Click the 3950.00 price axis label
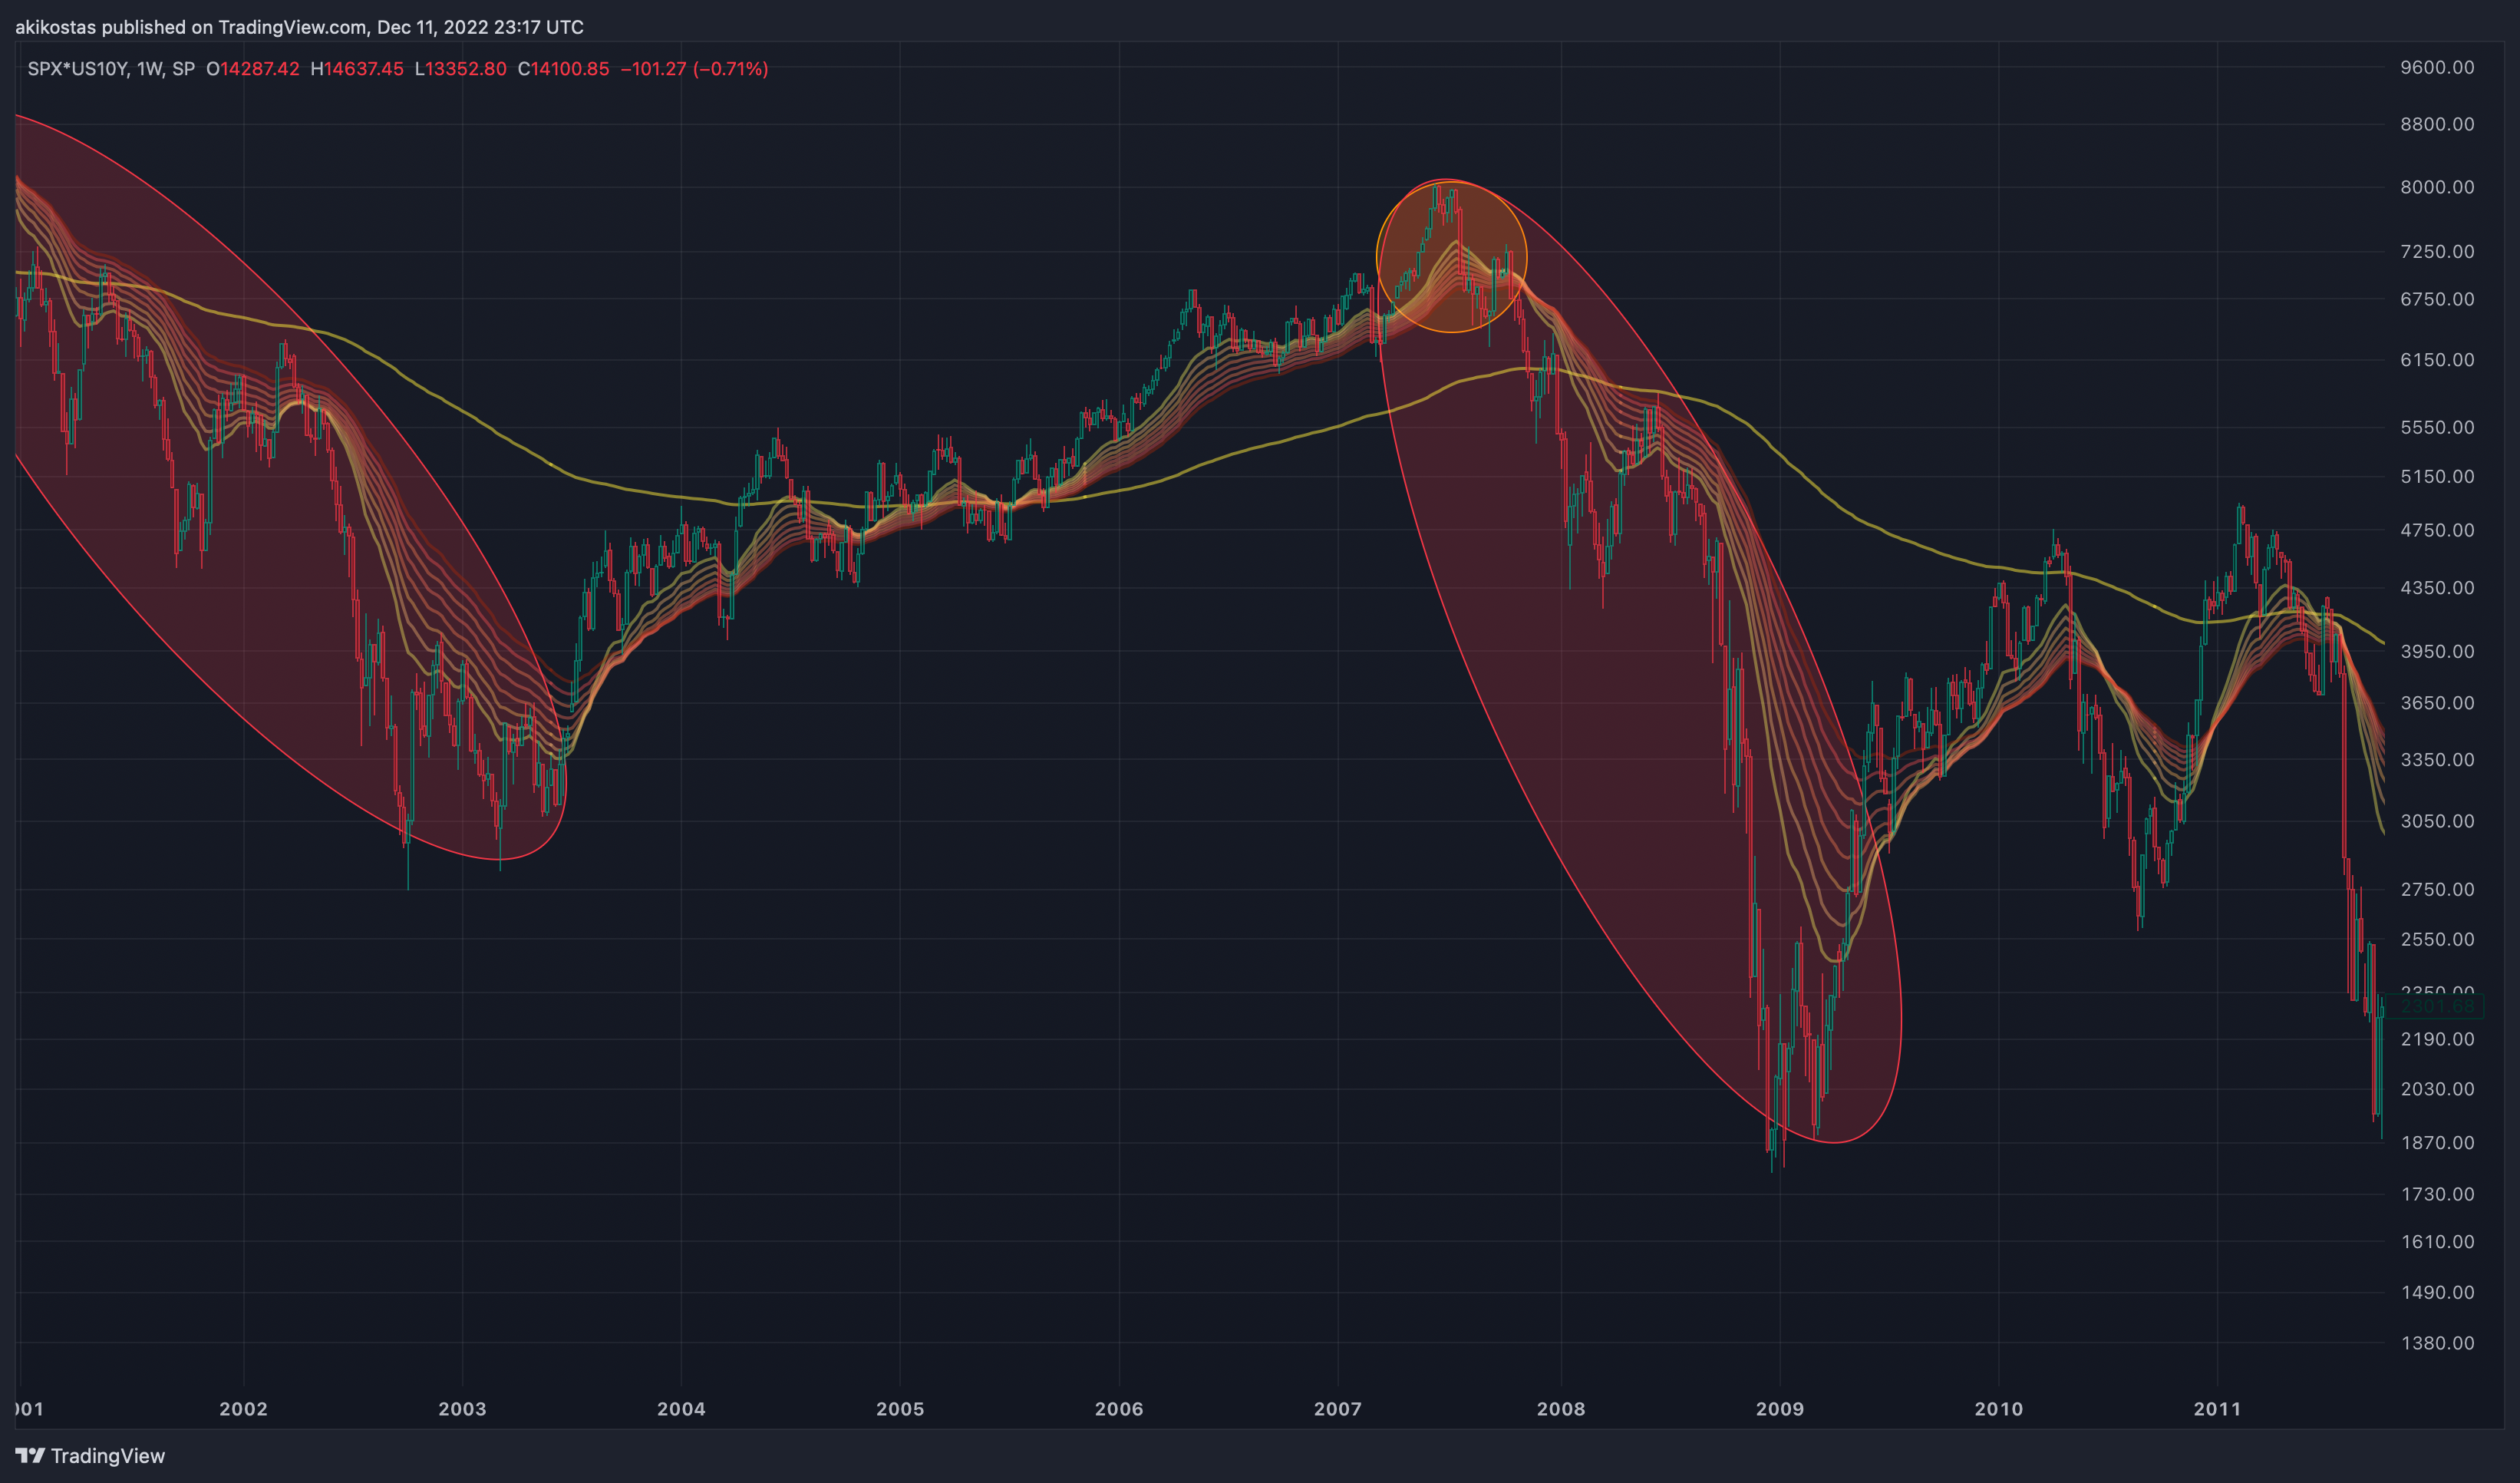The width and height of the screenshot is (2520, 1483). coord(2438,651)
